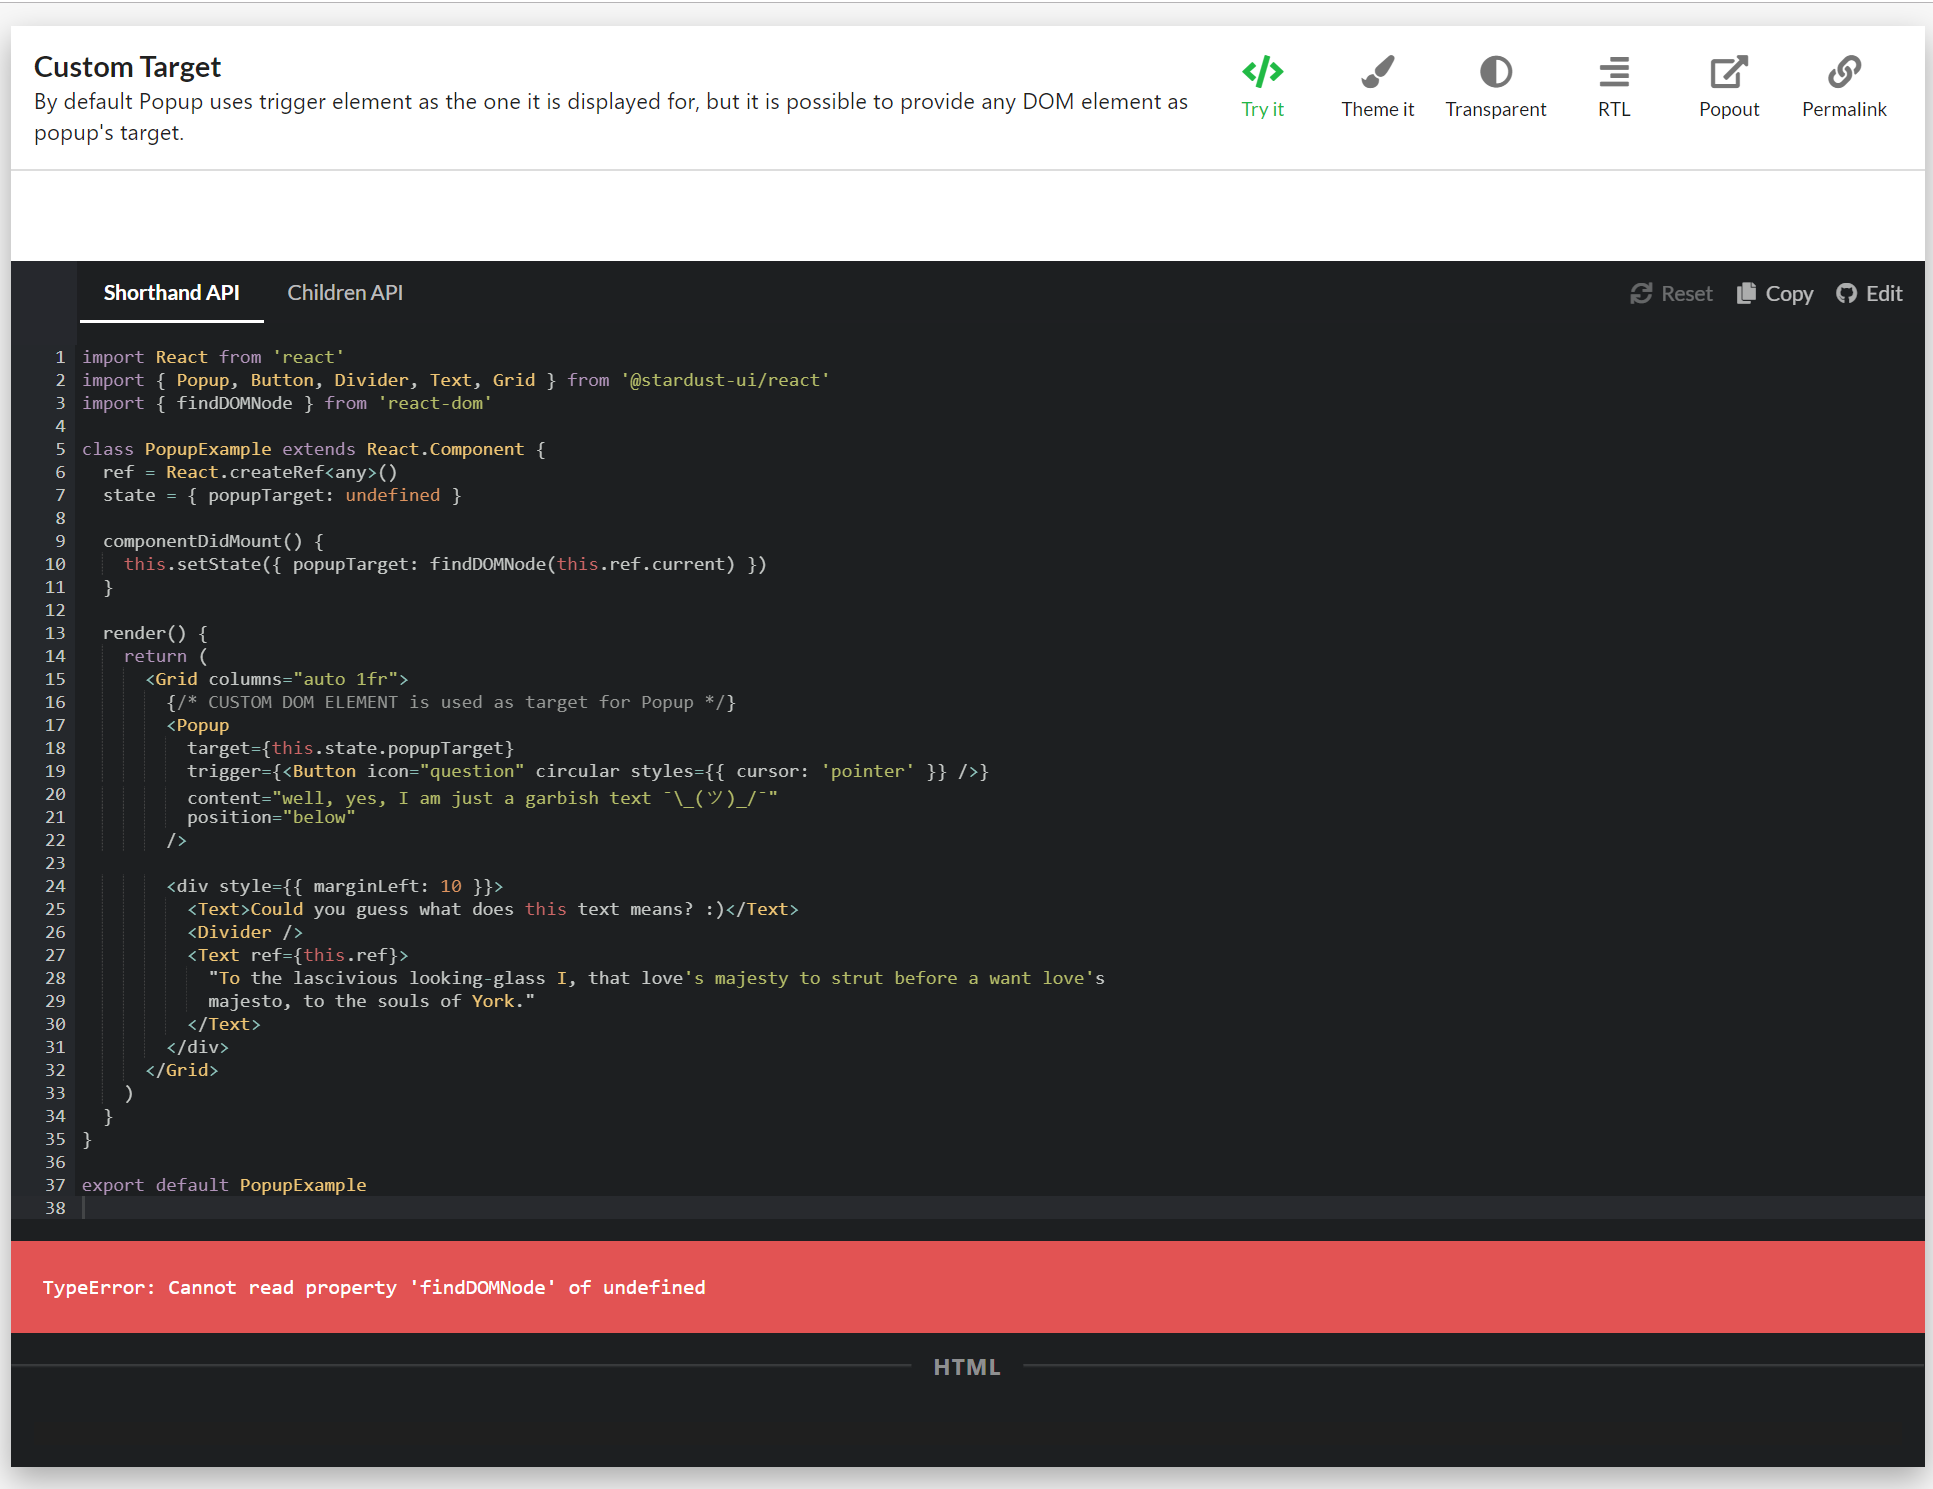
Task: Expand the HTML divider section
Action: 966,1367
